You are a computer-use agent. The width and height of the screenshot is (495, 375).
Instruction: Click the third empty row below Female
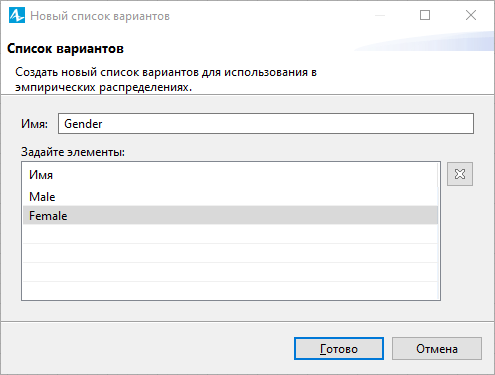pyautogui.click(x=230, y=272)
